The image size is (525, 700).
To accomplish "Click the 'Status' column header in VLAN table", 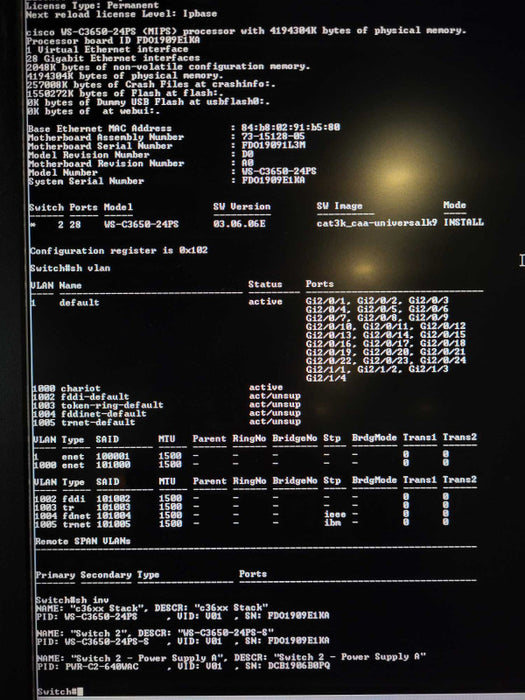I will (x=265, y=284).
